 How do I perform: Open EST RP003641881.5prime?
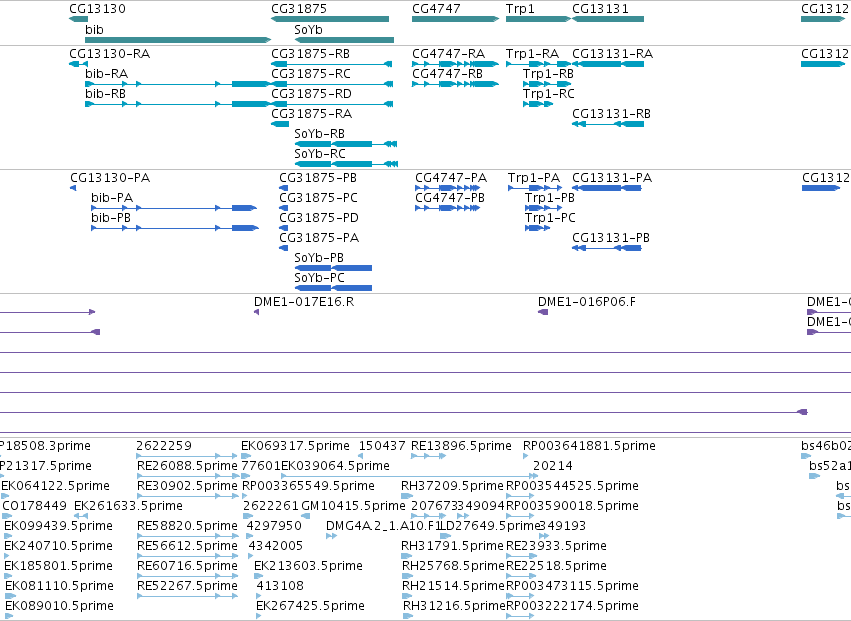(589, 446)
